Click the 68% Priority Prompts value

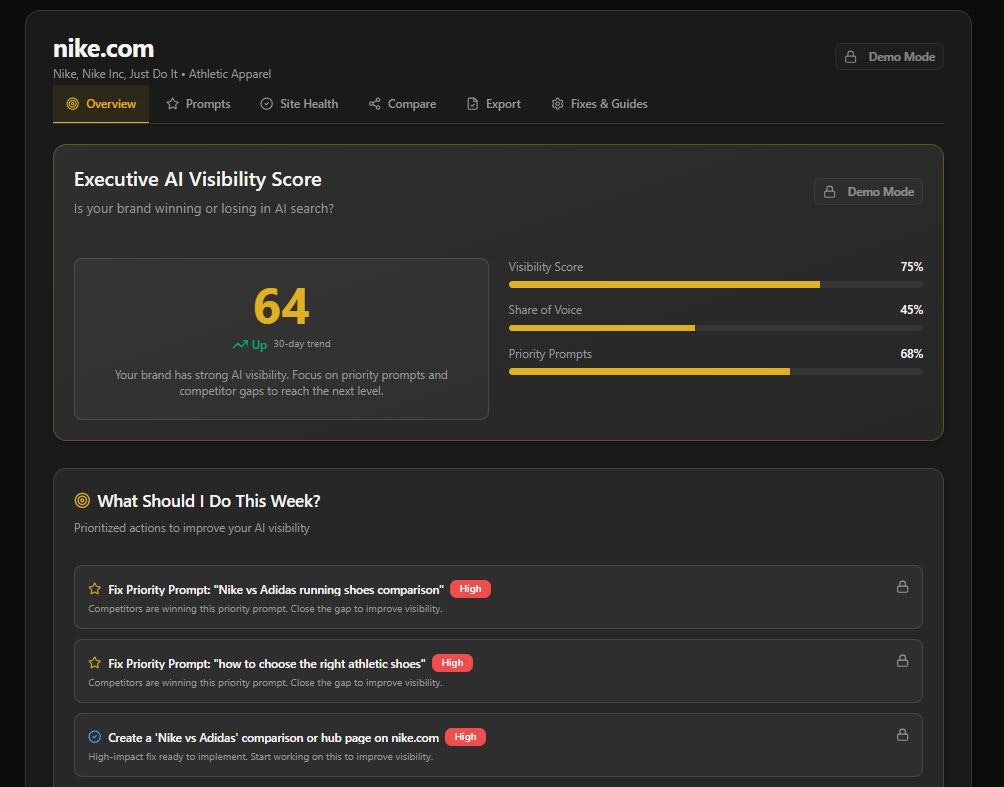click(x=912, y=353)
